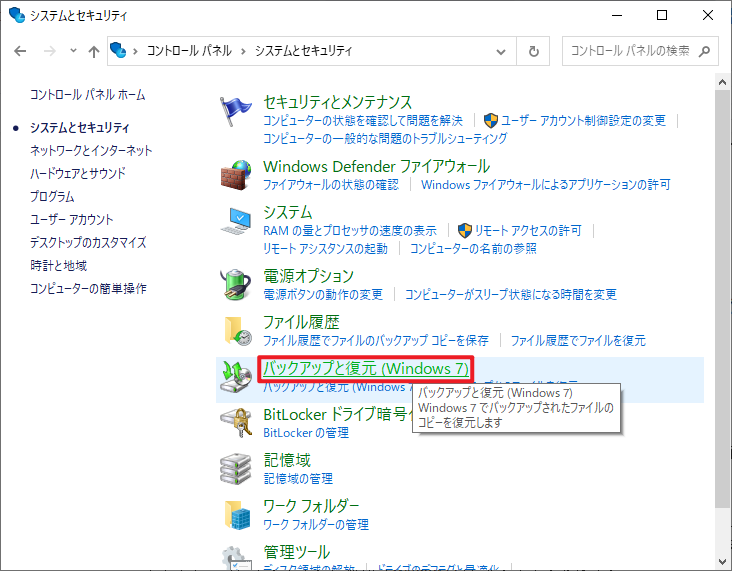The width and height of the screenshot is (732, 571).
Task: Open バックアップと復元 (Windows 7) heading
Action: click(366, 368)
